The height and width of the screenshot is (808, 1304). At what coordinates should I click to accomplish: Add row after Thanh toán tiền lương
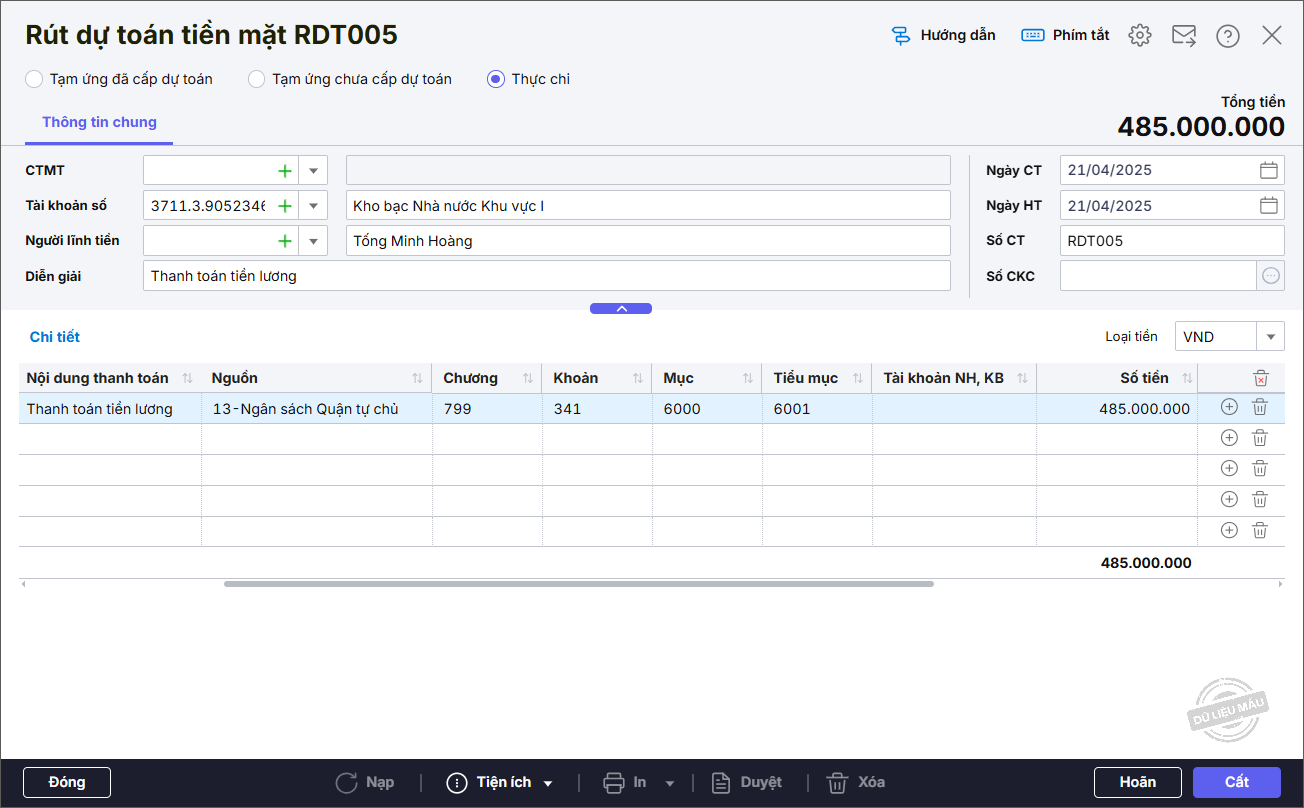point(1229,408)
